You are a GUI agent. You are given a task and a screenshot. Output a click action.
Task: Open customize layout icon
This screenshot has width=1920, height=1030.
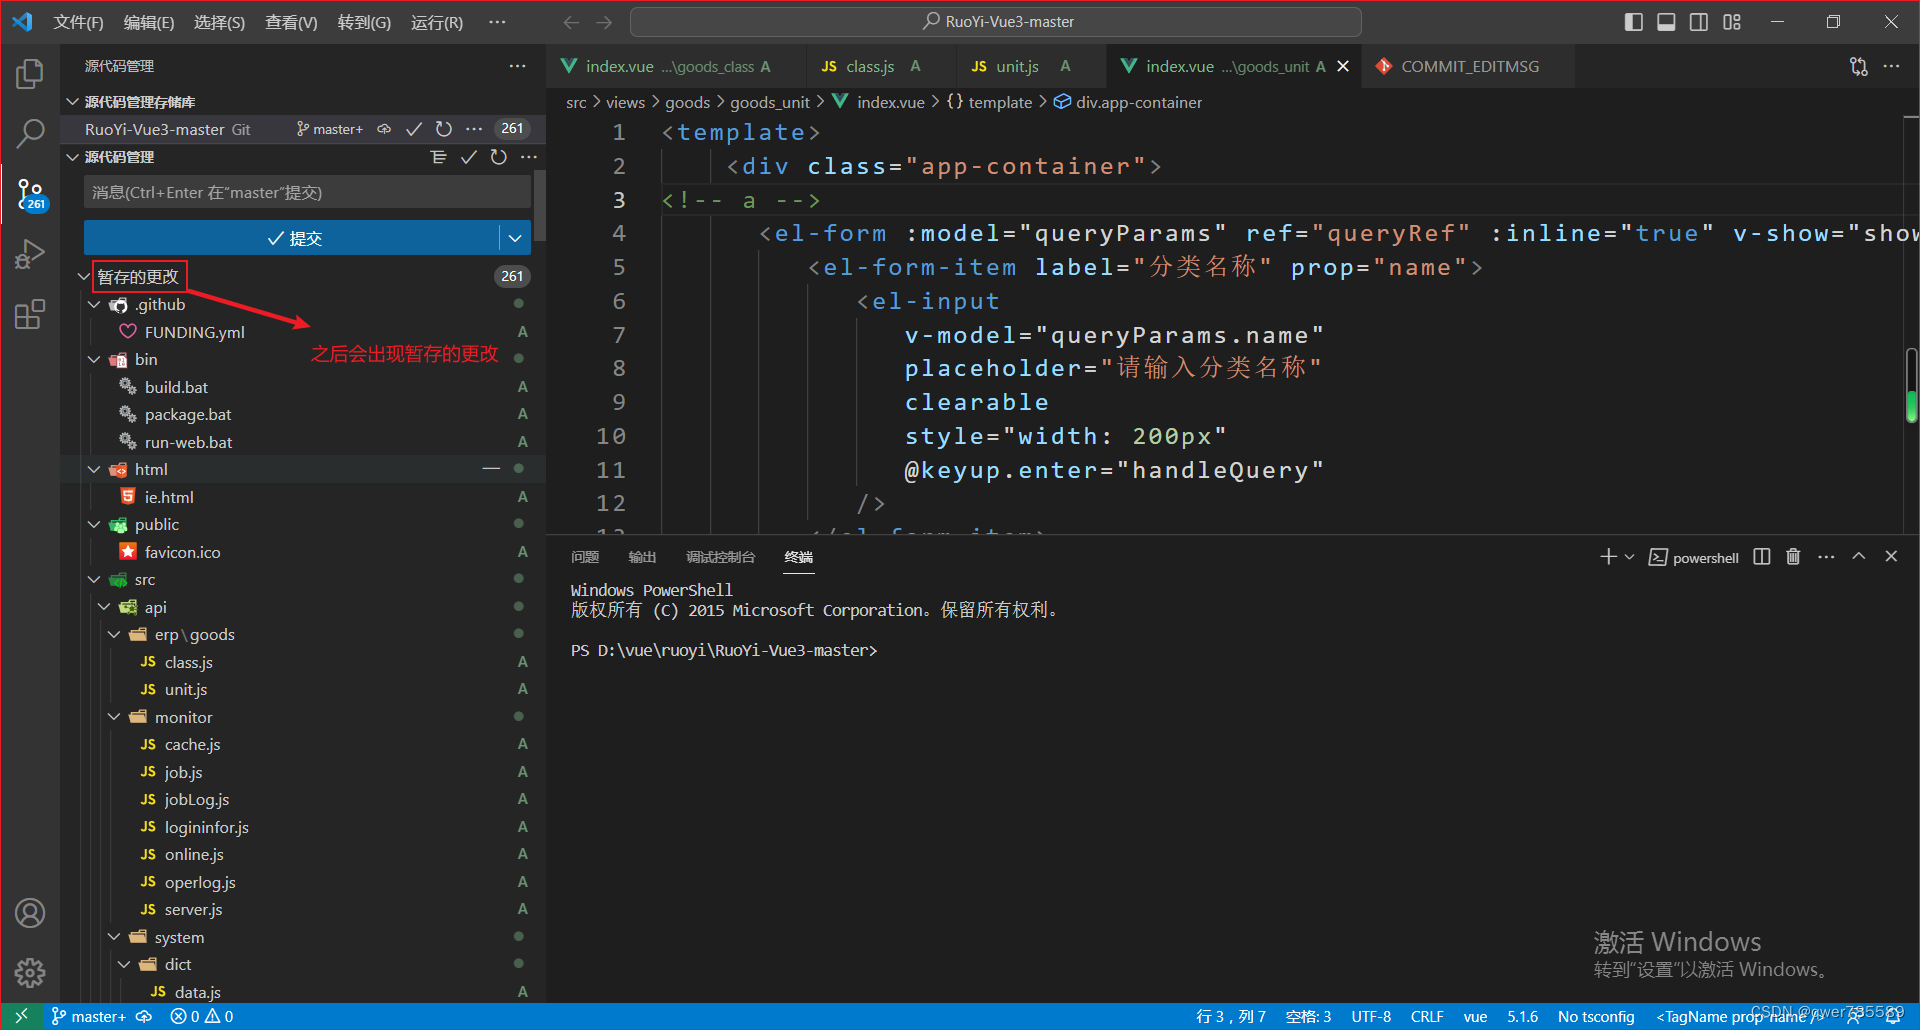point(1732,22)
